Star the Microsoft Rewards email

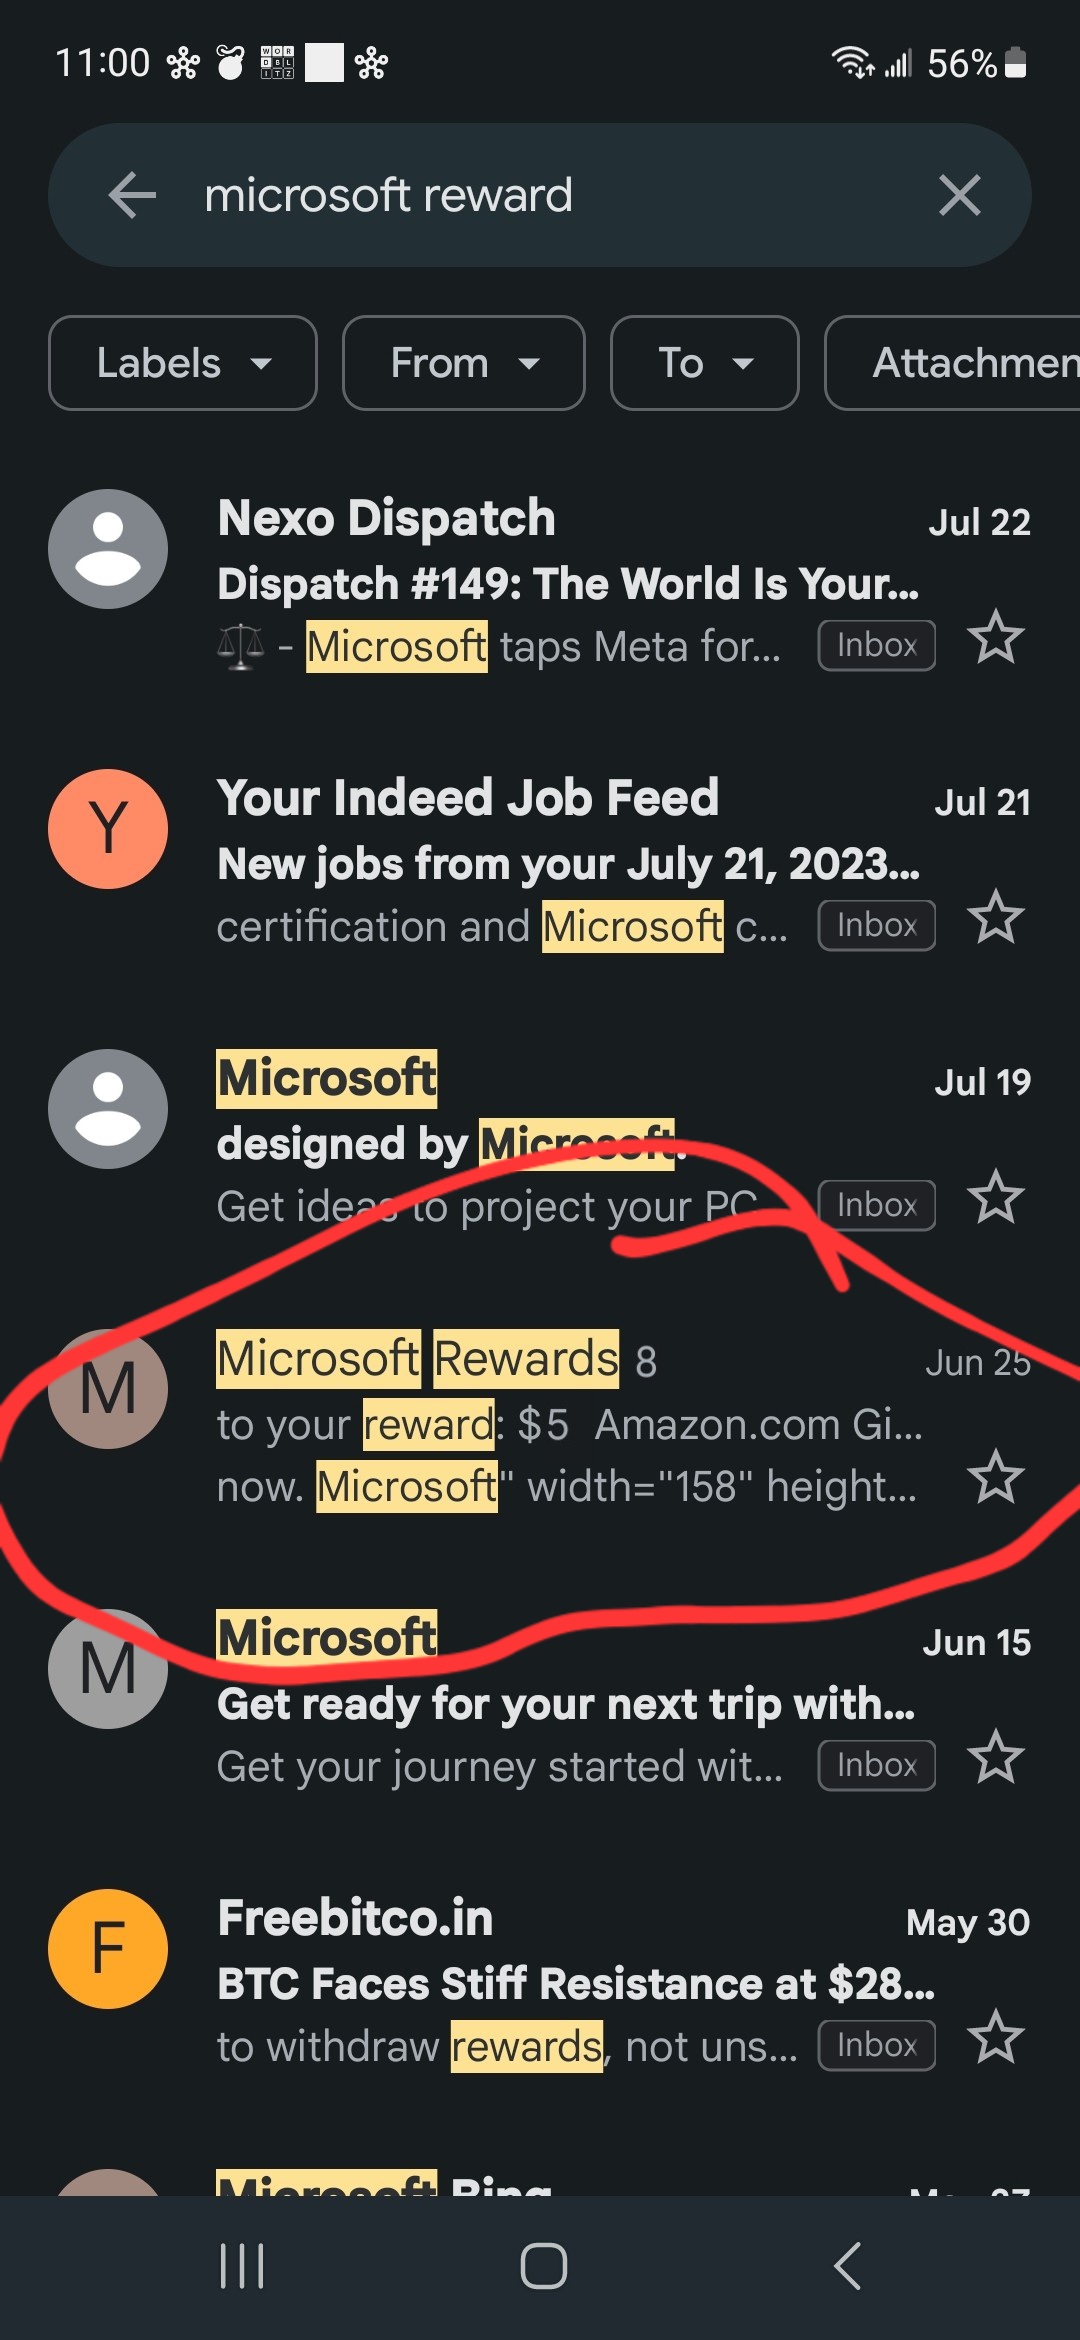coord(996,1477)
